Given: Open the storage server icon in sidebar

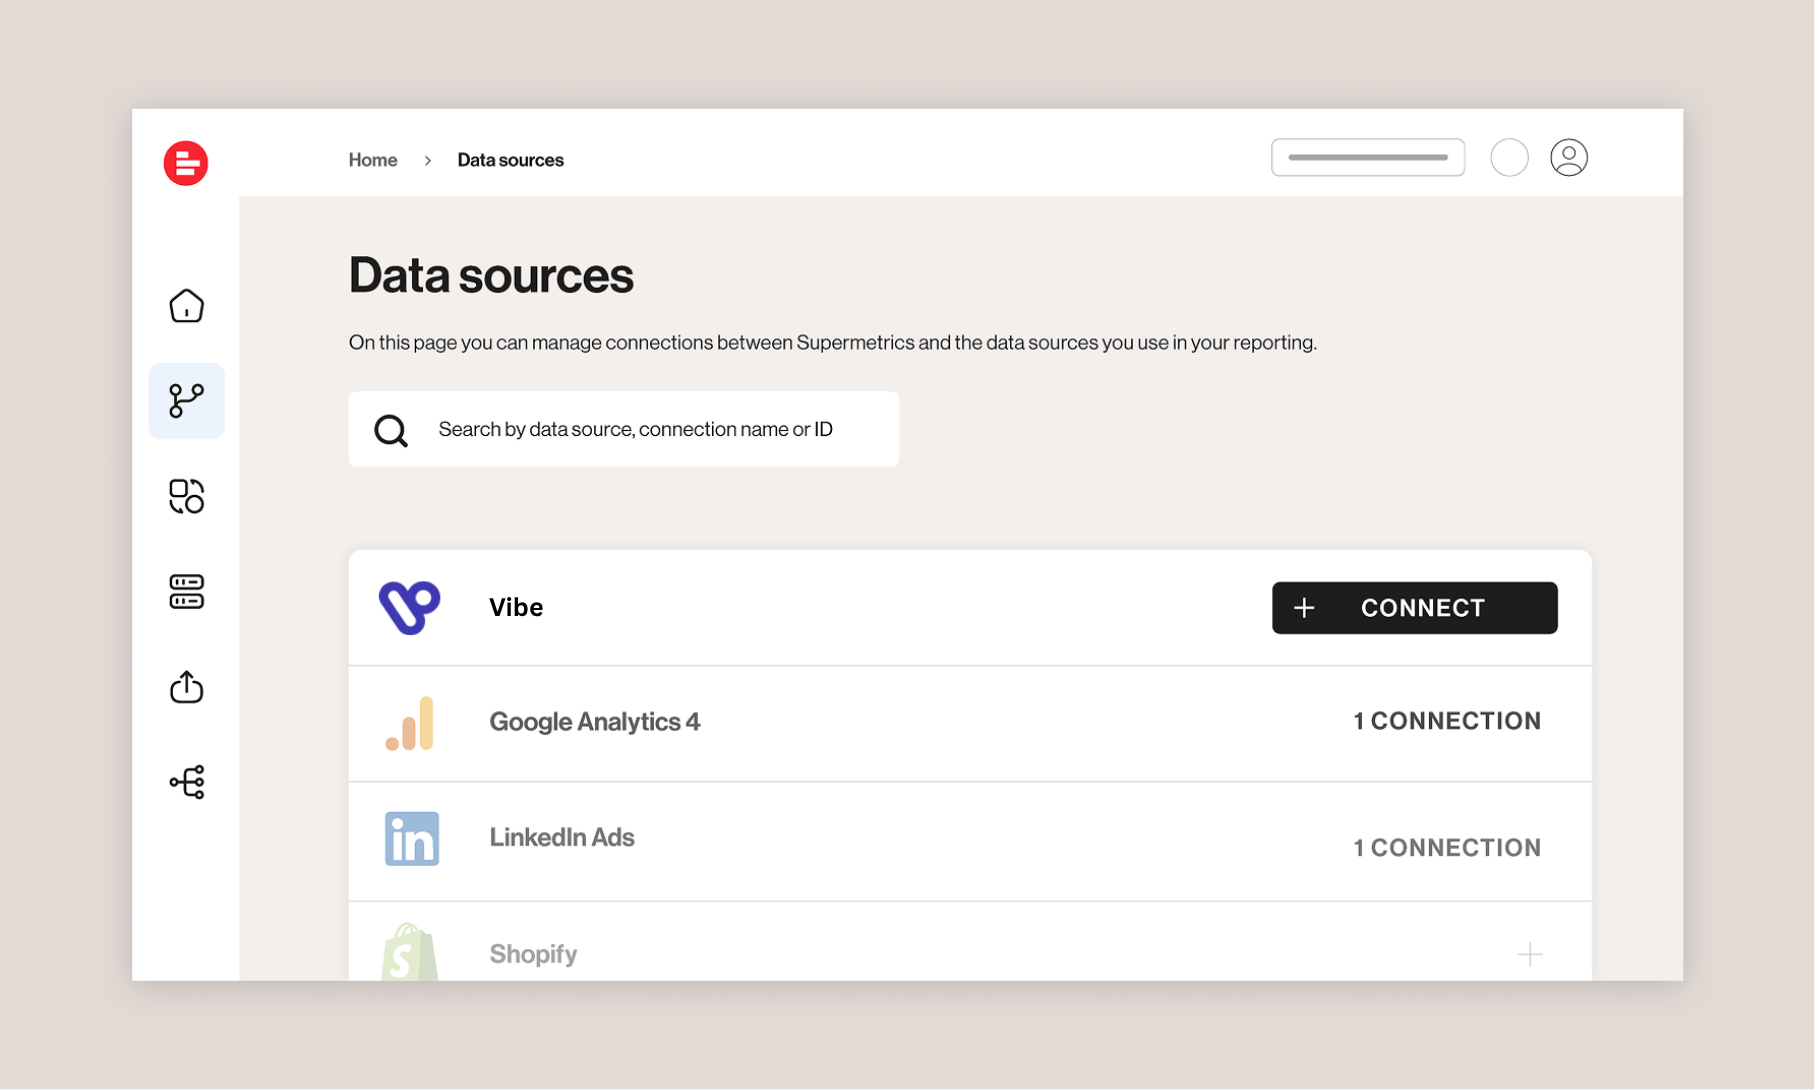Looking at the screenshot, I should [x=187, y=592].
